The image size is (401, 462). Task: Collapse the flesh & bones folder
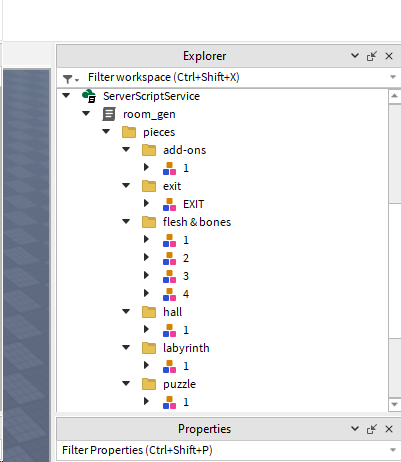[126, 221]
